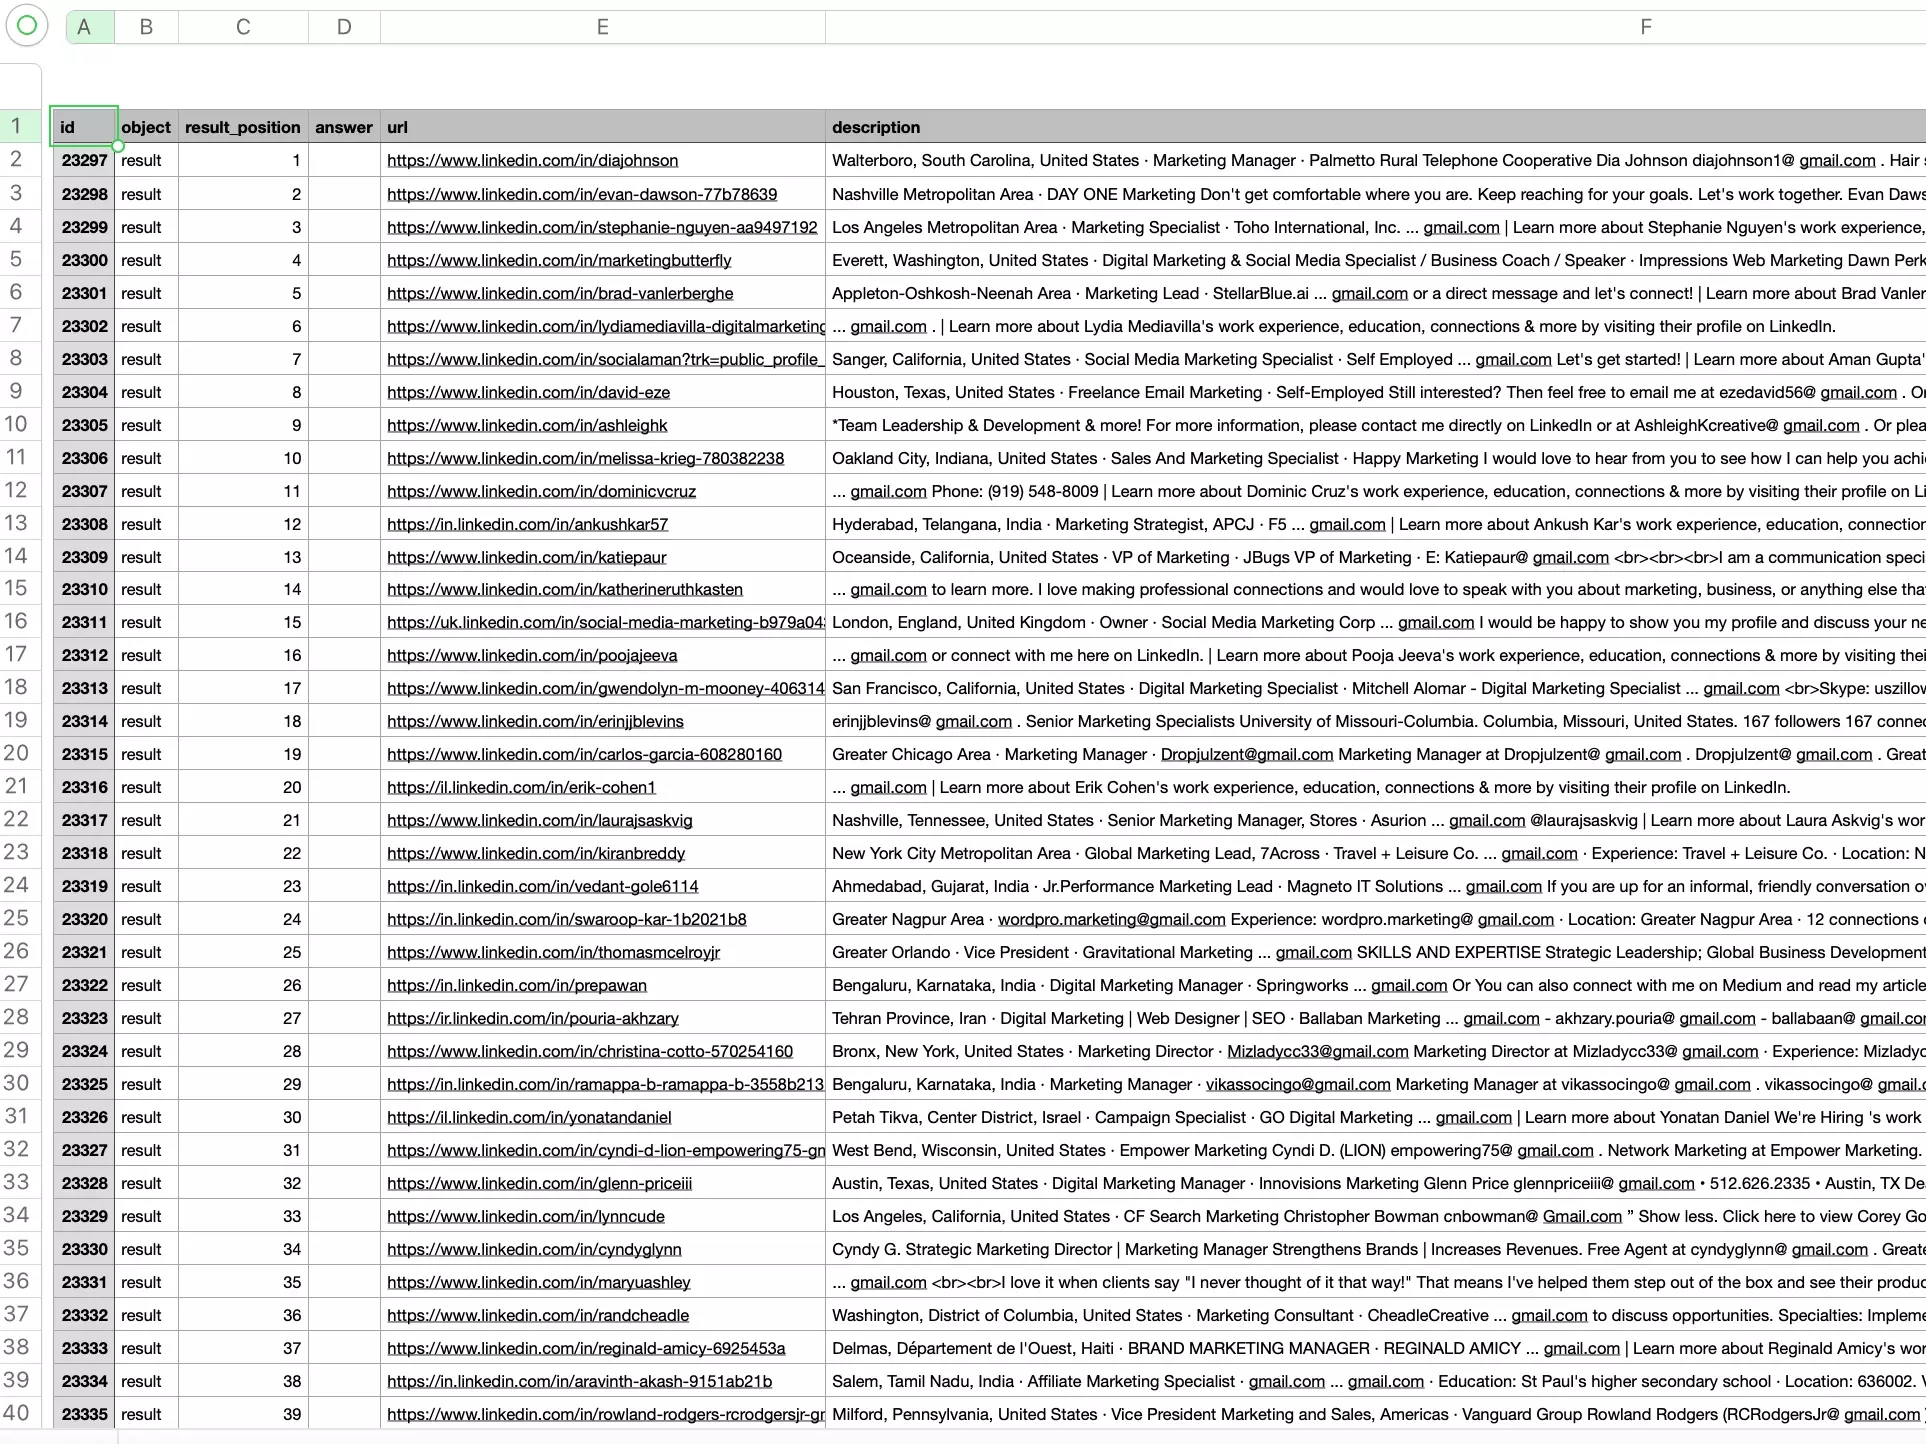Click the table selection circle handle
Screen dimensions: 1926x1444
click(27, 26)
